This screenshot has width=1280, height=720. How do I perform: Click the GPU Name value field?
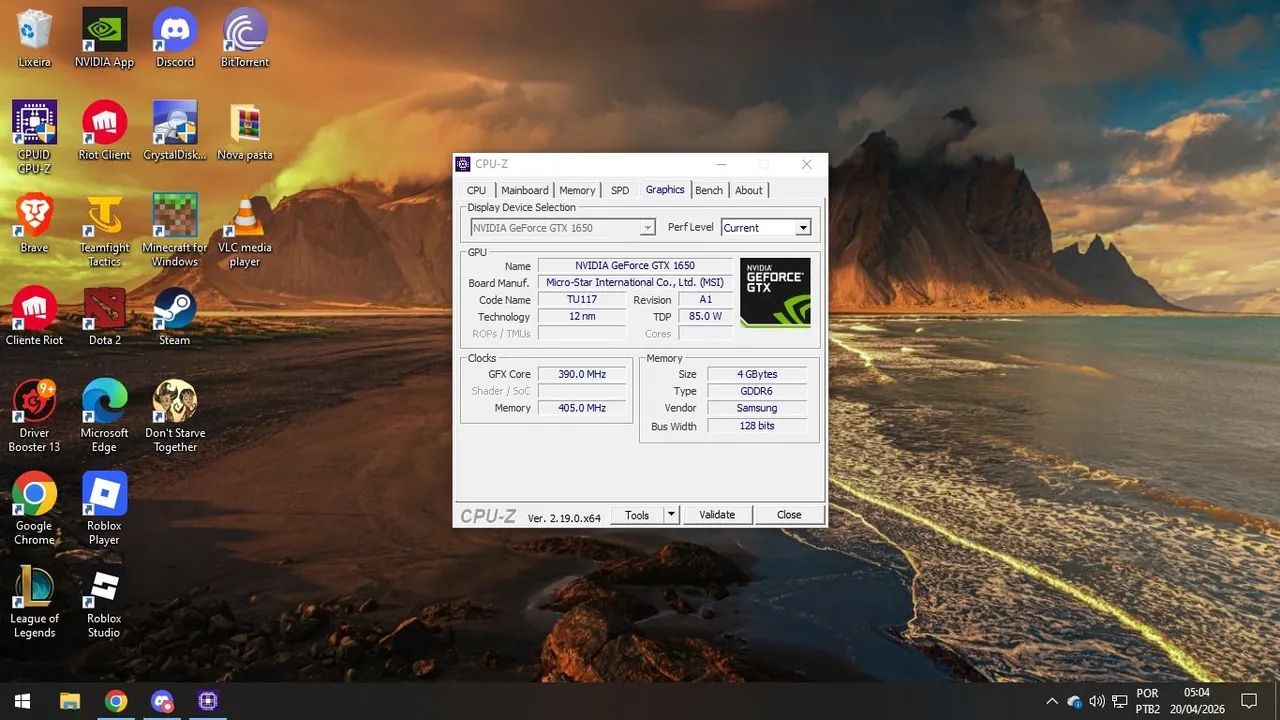635,266
